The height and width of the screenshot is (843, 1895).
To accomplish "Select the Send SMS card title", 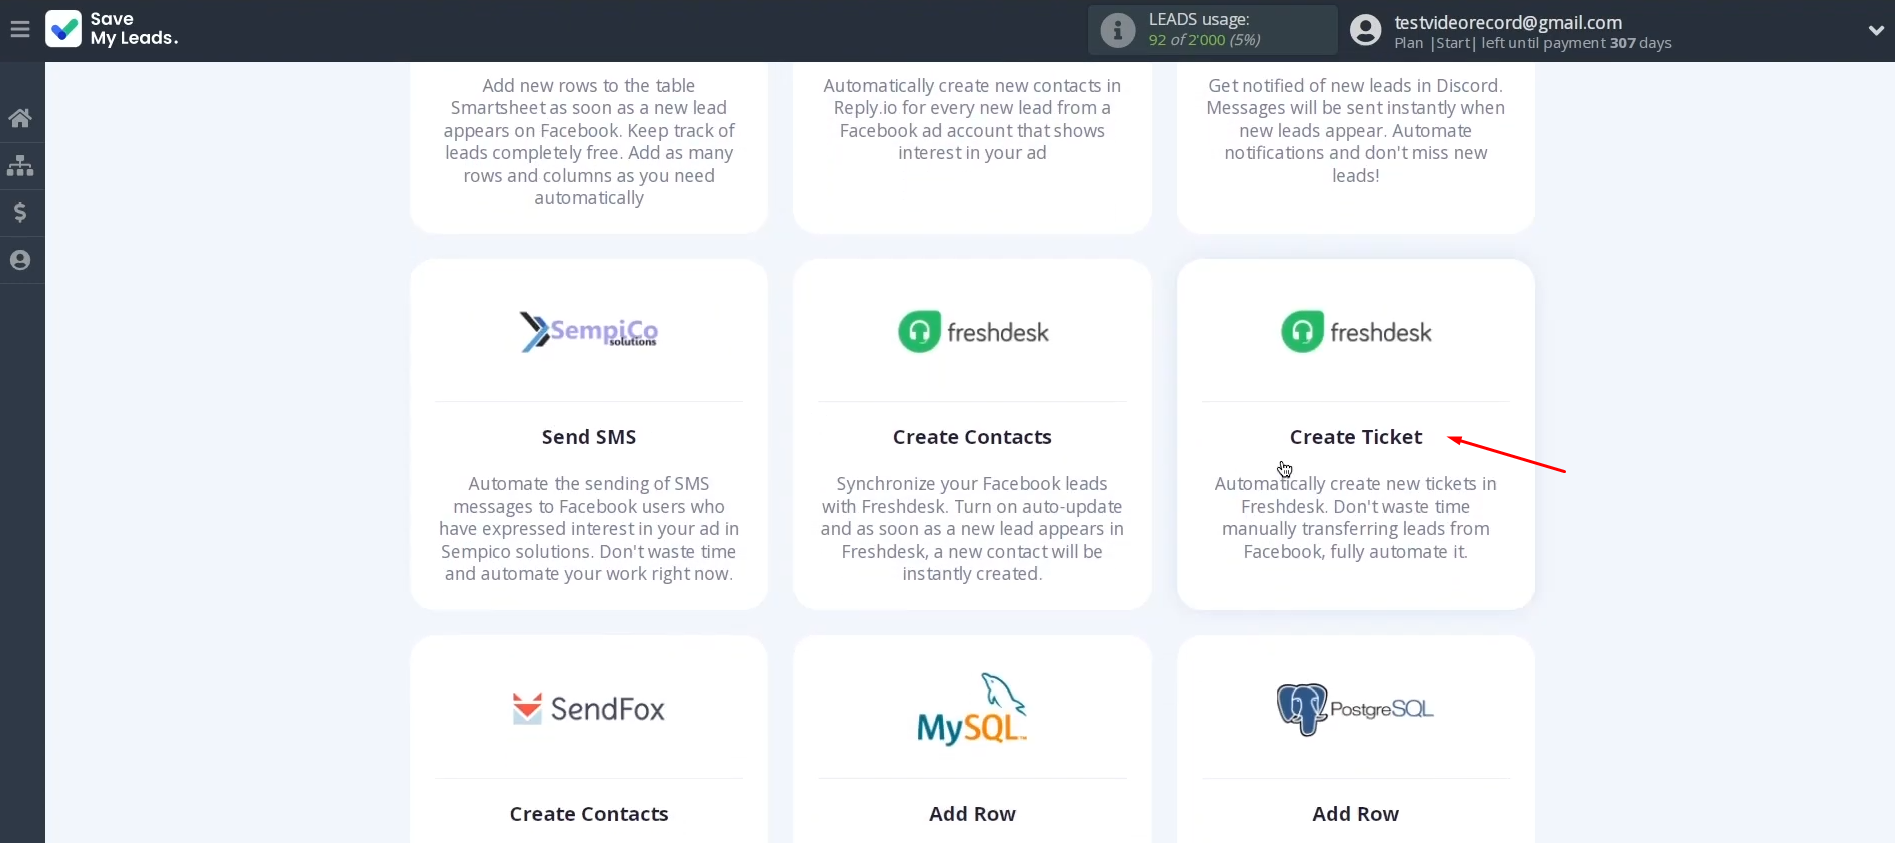I will click(x=589, y=437).
